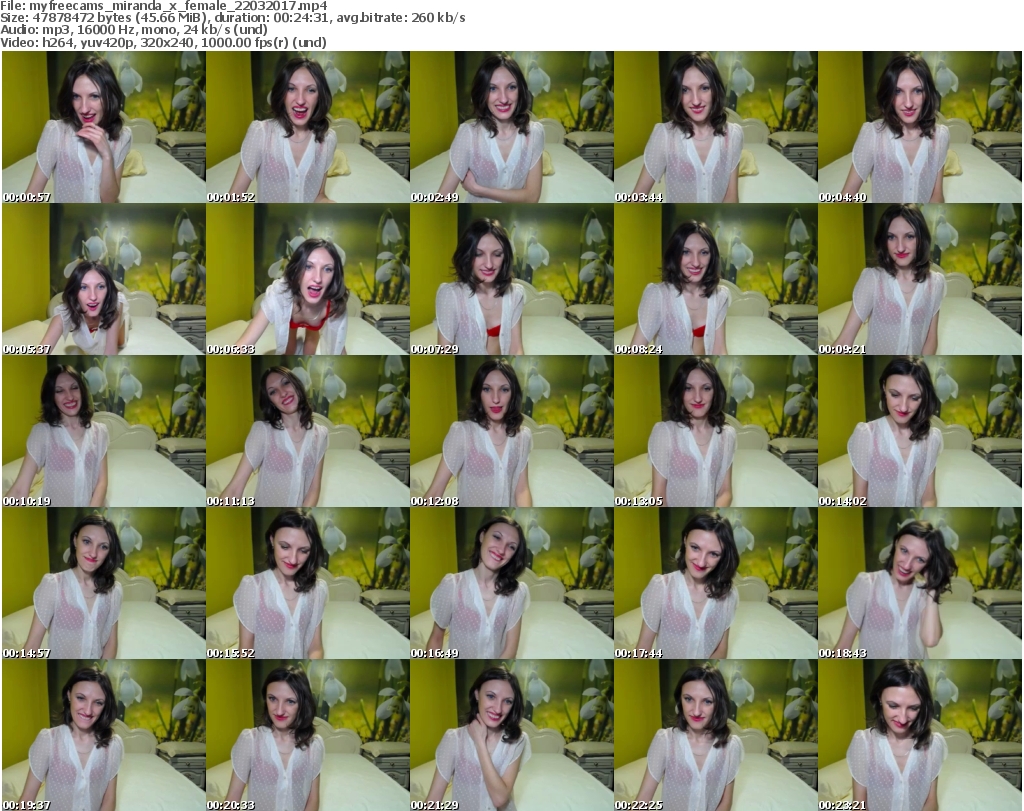Choose the 00:15:52 thumbnail
Viewport: 1024px width, 811px height.
coord(308,583)
